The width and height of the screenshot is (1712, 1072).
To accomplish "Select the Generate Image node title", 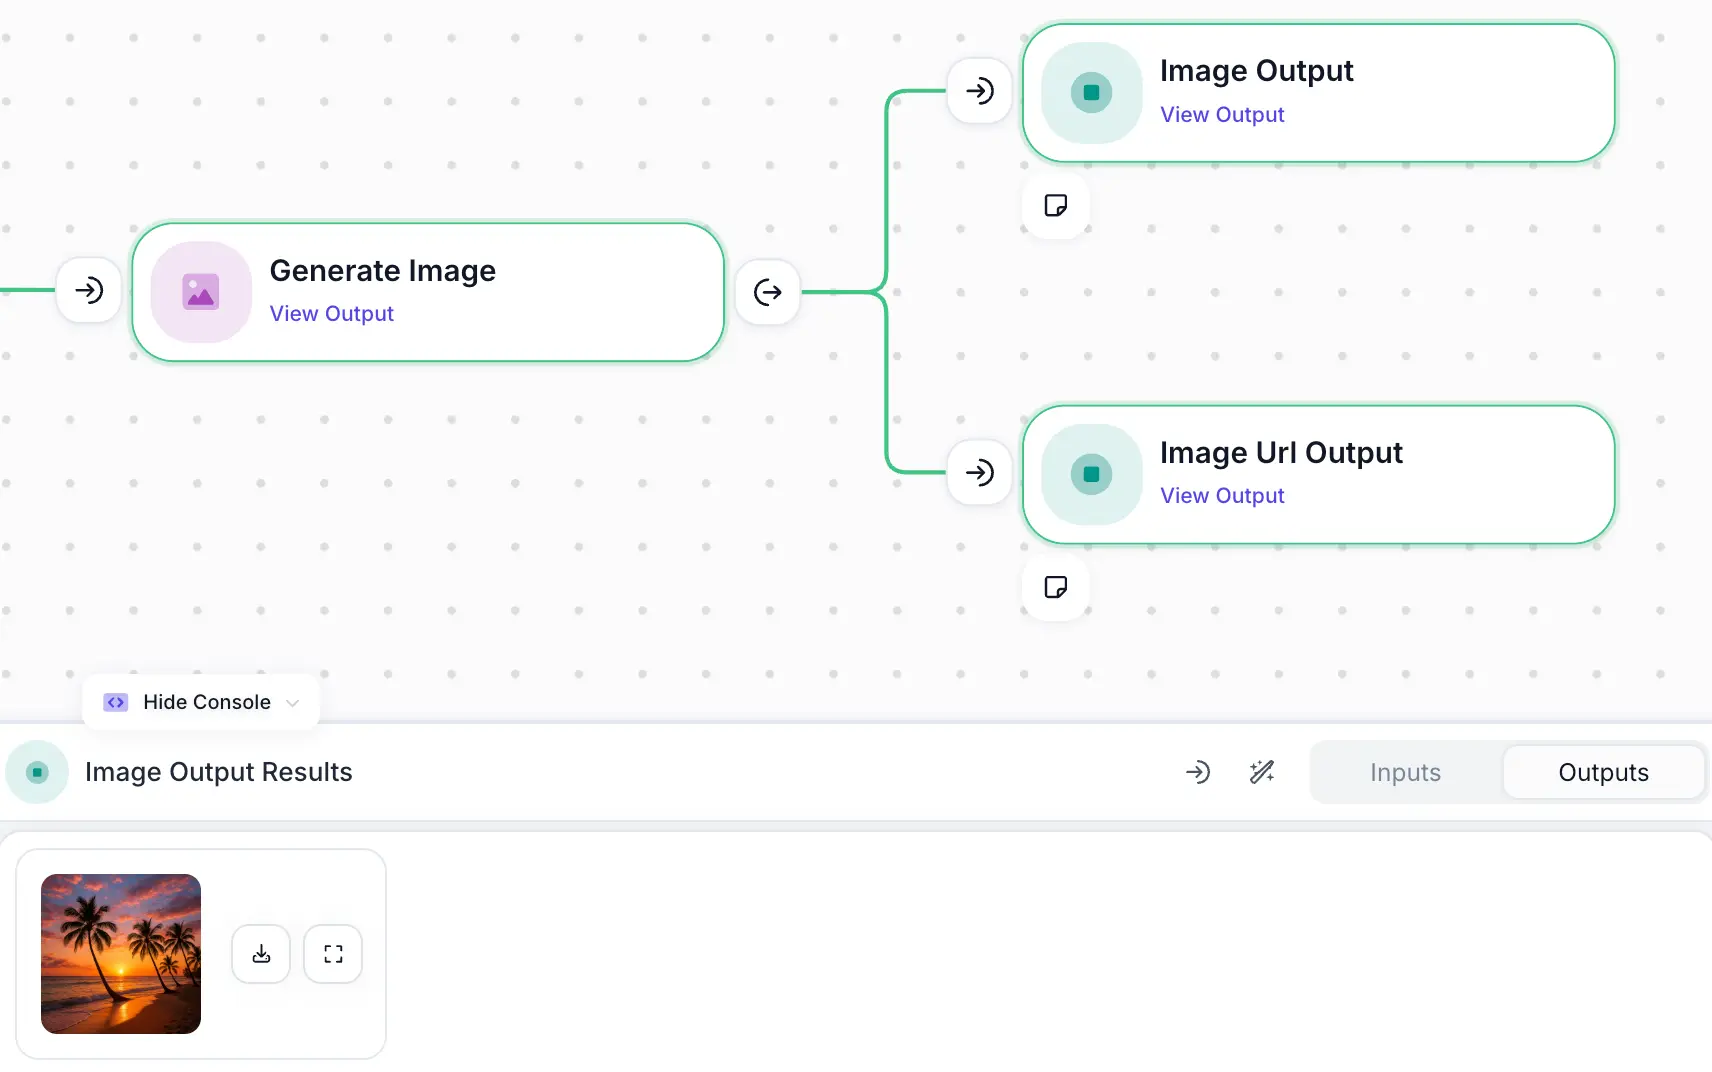I will [383, 271].
